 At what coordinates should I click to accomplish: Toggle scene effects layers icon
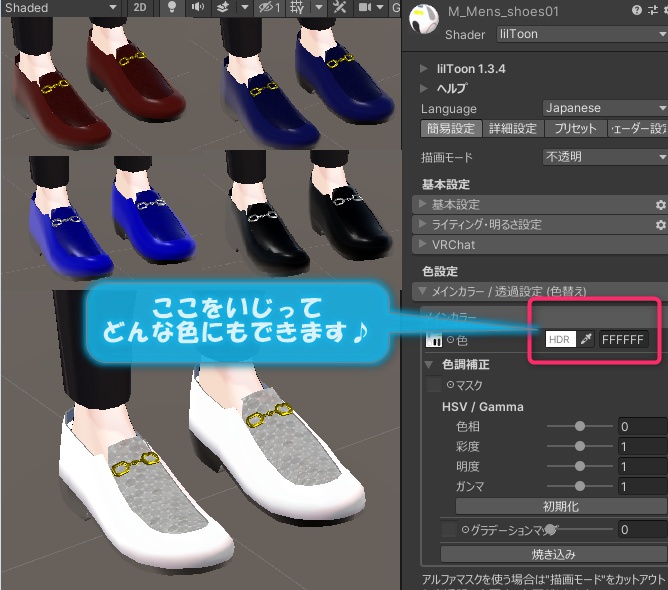point(223,7)
